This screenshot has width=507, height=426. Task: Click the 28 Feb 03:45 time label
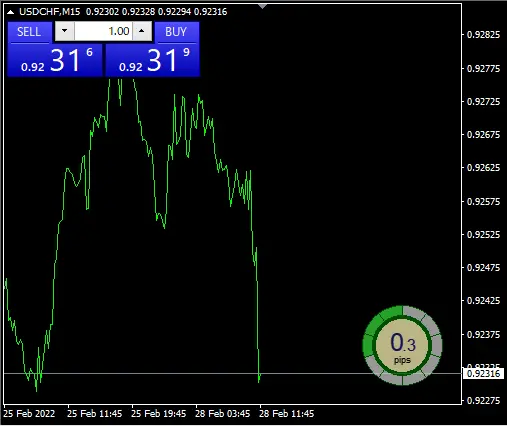[223, 414]
